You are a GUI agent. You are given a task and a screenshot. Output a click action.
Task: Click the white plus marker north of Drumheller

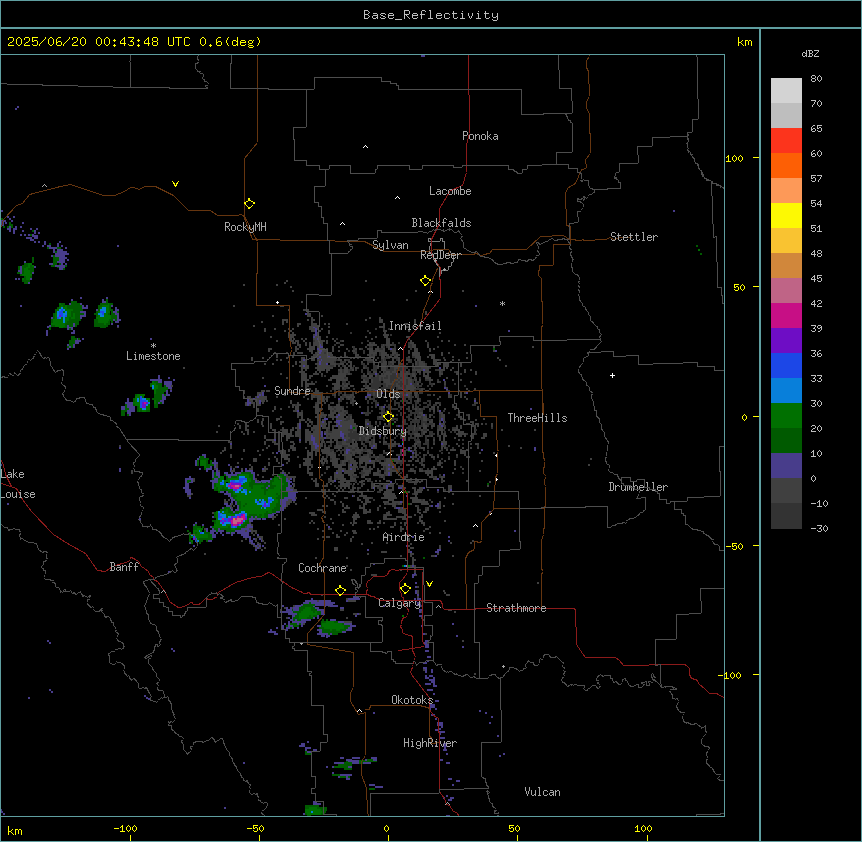coord(612,375)
